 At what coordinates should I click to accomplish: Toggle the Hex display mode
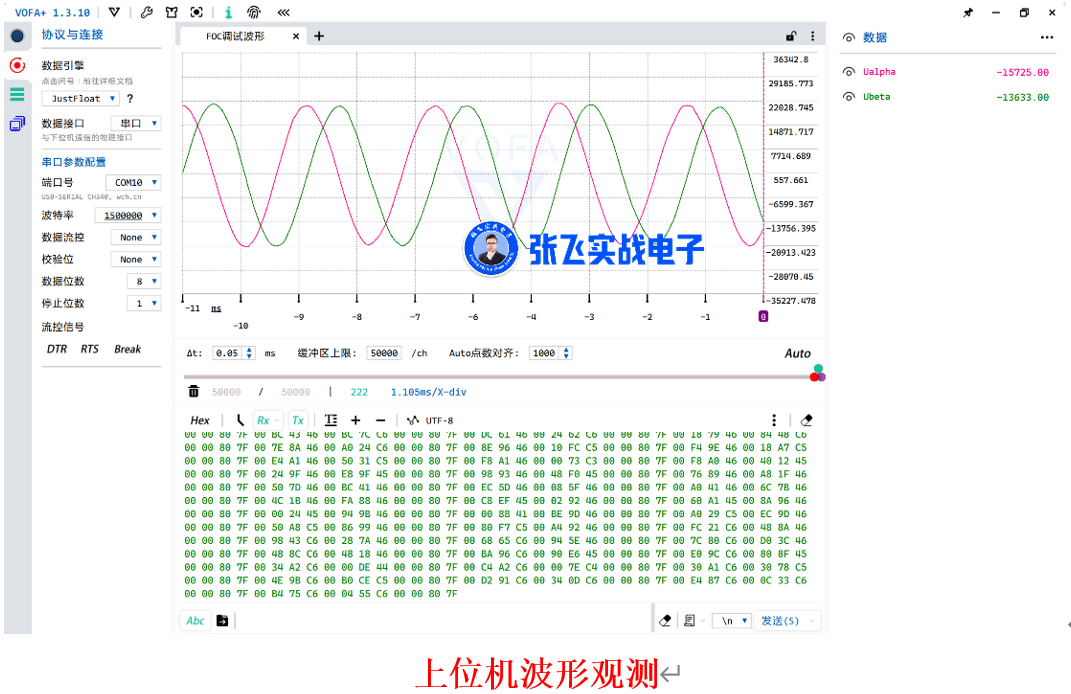click(x=199, y=420)
